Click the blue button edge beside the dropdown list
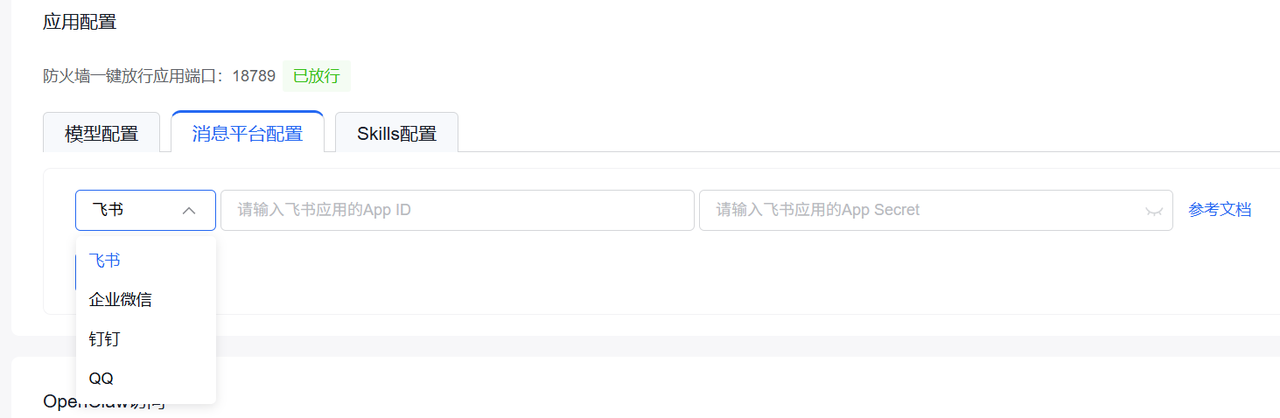The height and width of the screenshot is (418, 1280). [75, 271]
